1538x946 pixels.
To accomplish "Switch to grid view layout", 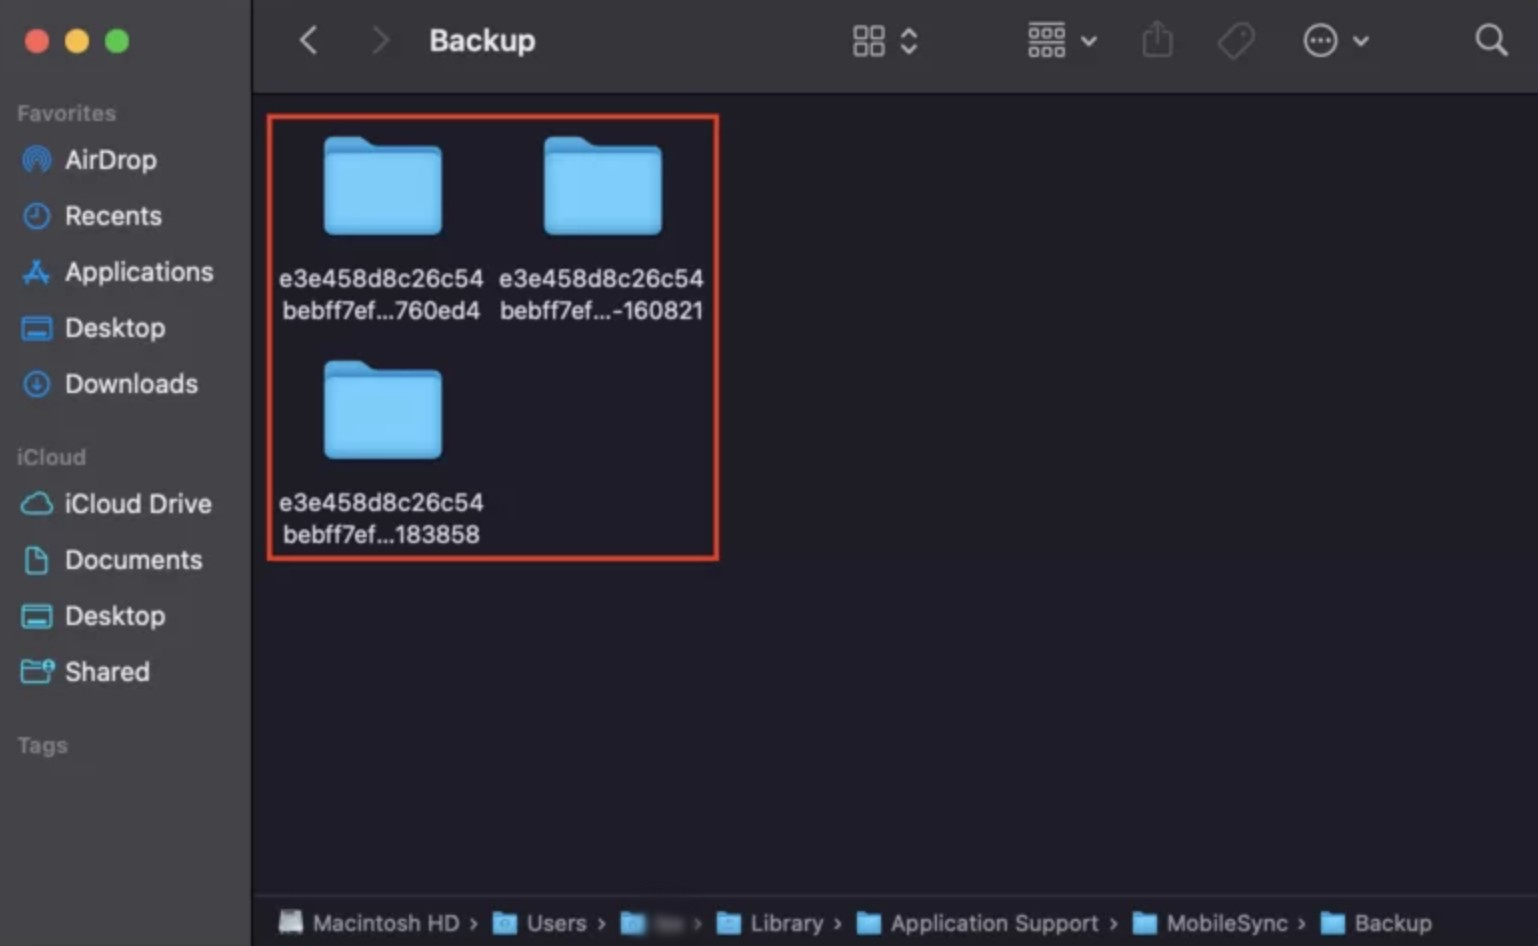I will pos(866,40).
